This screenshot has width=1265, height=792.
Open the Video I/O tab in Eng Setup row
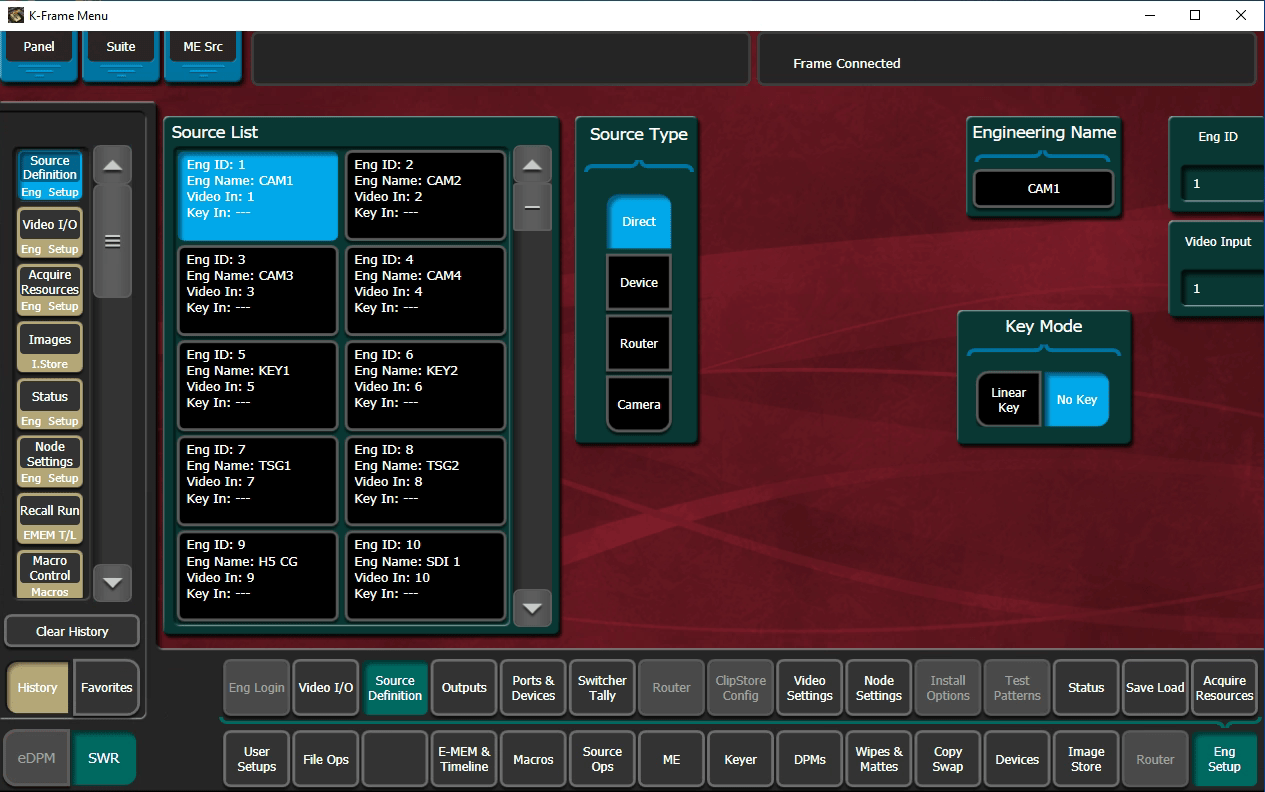click(326, 687)
